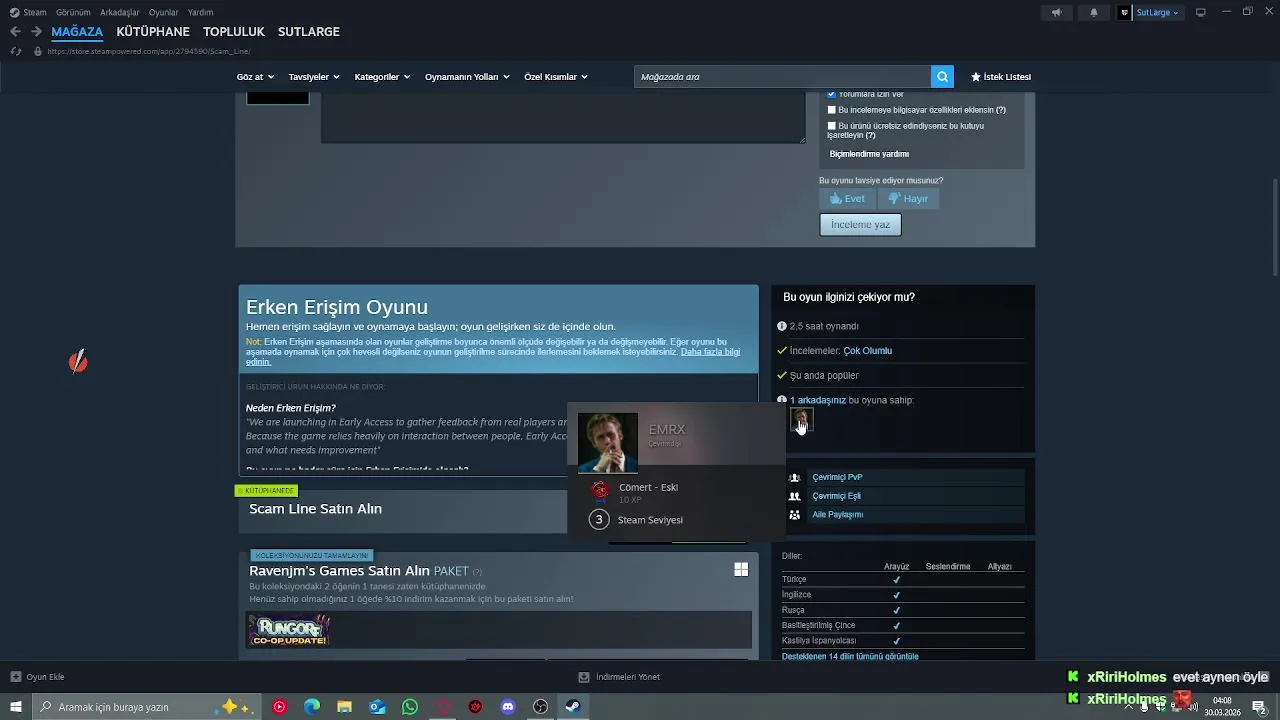
Task: Click the Çok Olumlu reviews link
Action: pyautogui.click(x=867, y=351)
